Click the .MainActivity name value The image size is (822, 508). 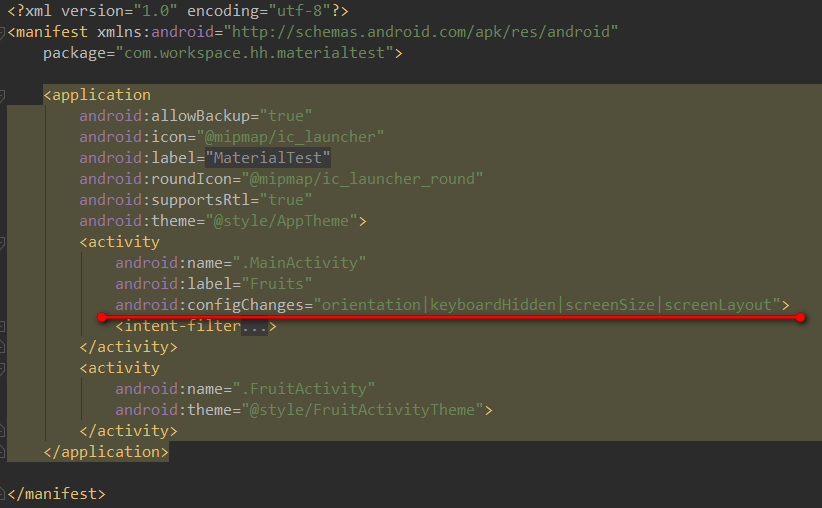click(299, 263)
